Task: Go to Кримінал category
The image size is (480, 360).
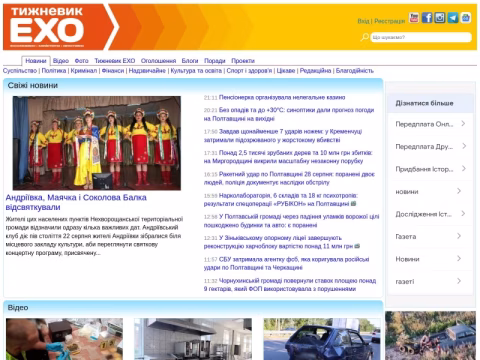Action: [x=84, y=71]
